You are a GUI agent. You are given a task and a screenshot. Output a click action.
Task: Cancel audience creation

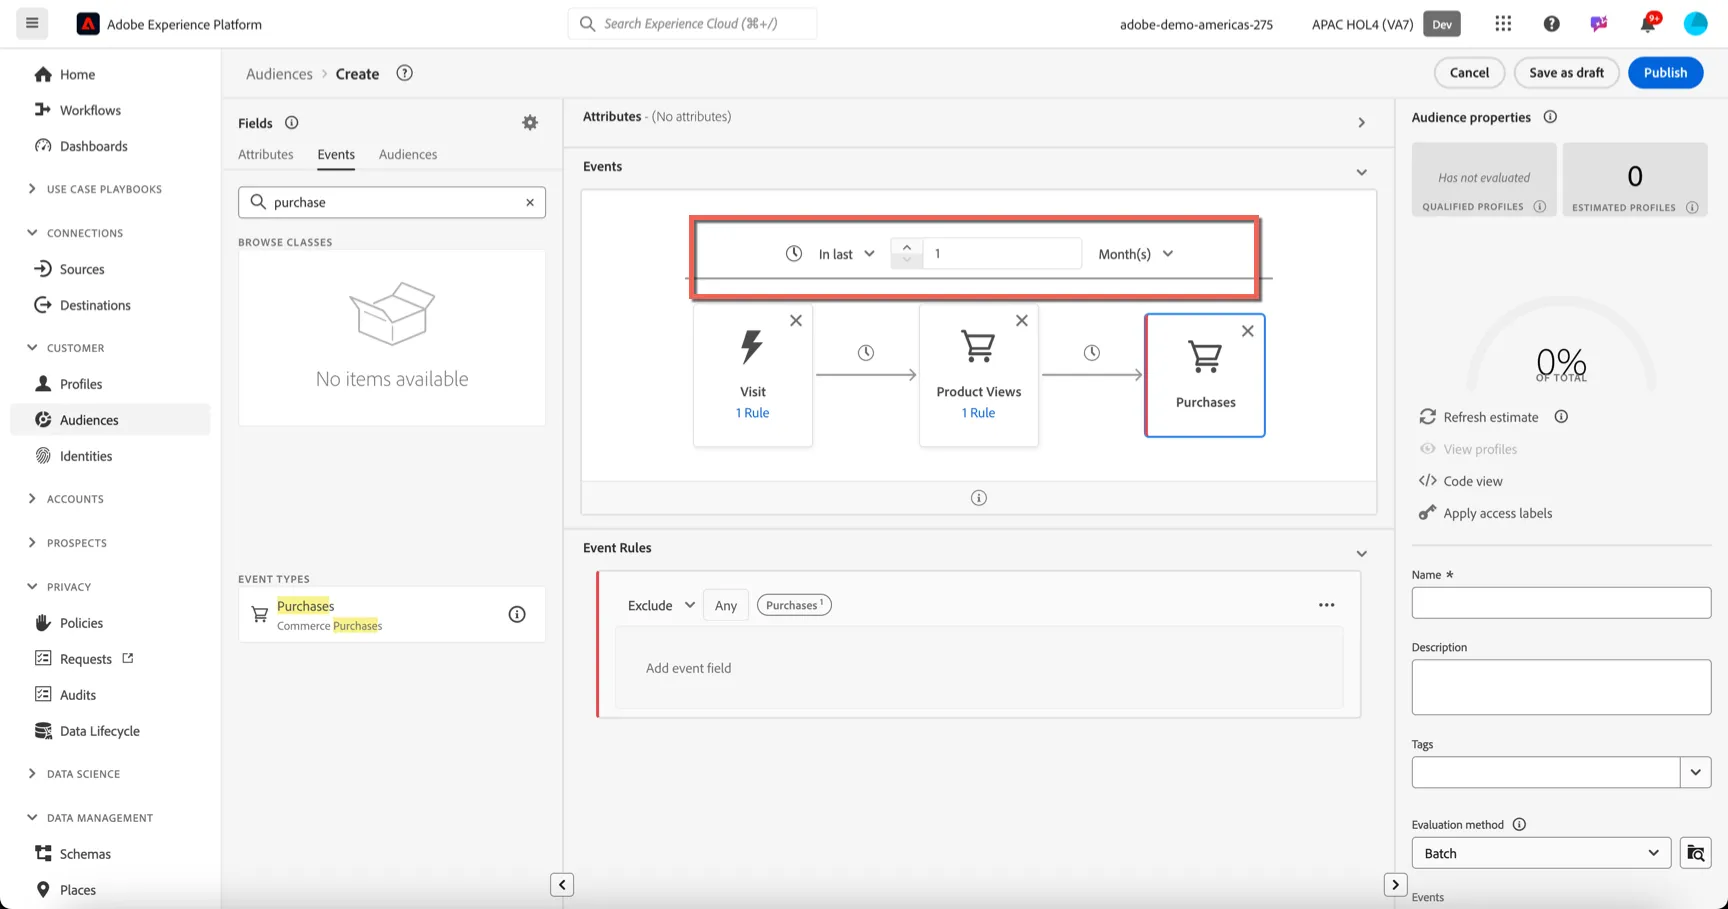pos(1469,72)
